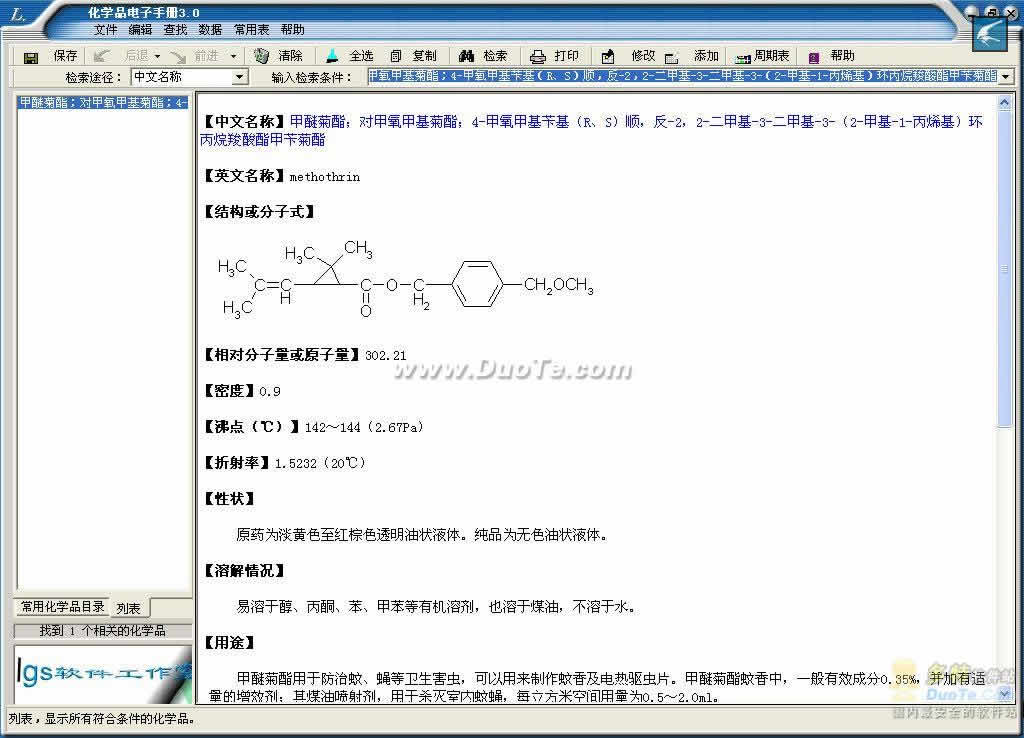This screenshot has height=738, width=1024.
Task: Click the Clear (清除) toolbar icon
Action: 262,56
